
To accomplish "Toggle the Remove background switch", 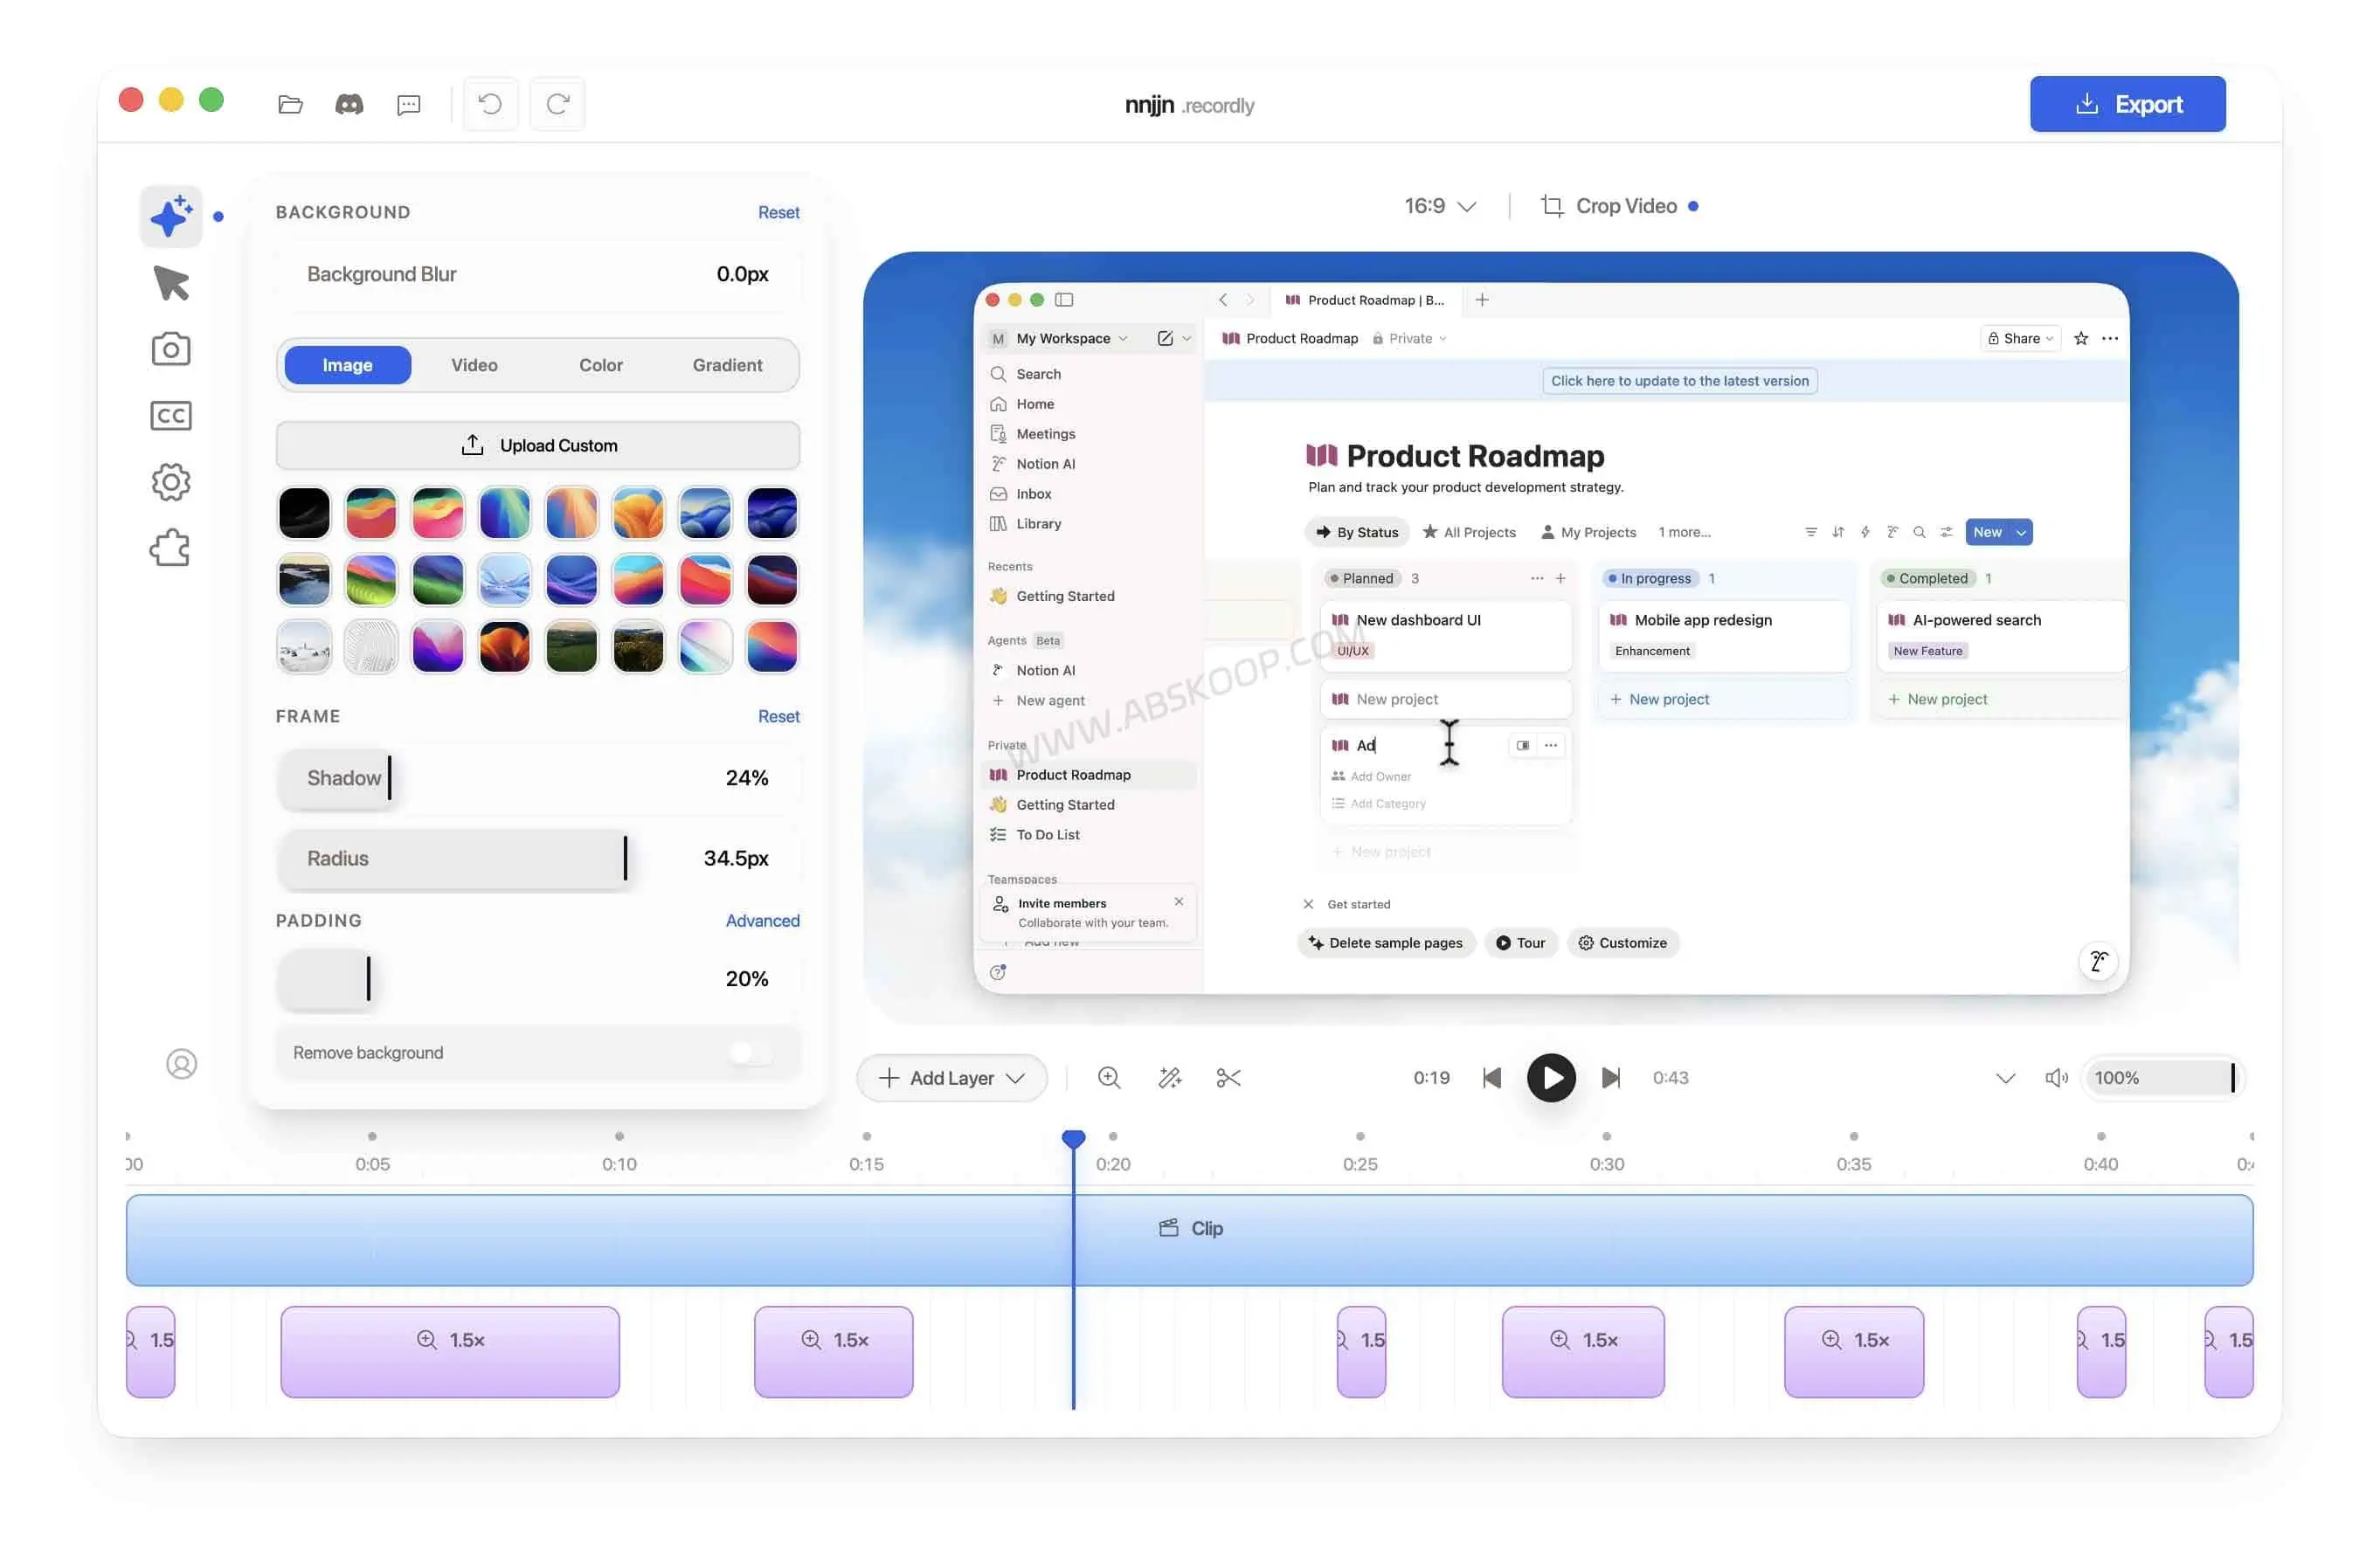I will [750, 1053].
